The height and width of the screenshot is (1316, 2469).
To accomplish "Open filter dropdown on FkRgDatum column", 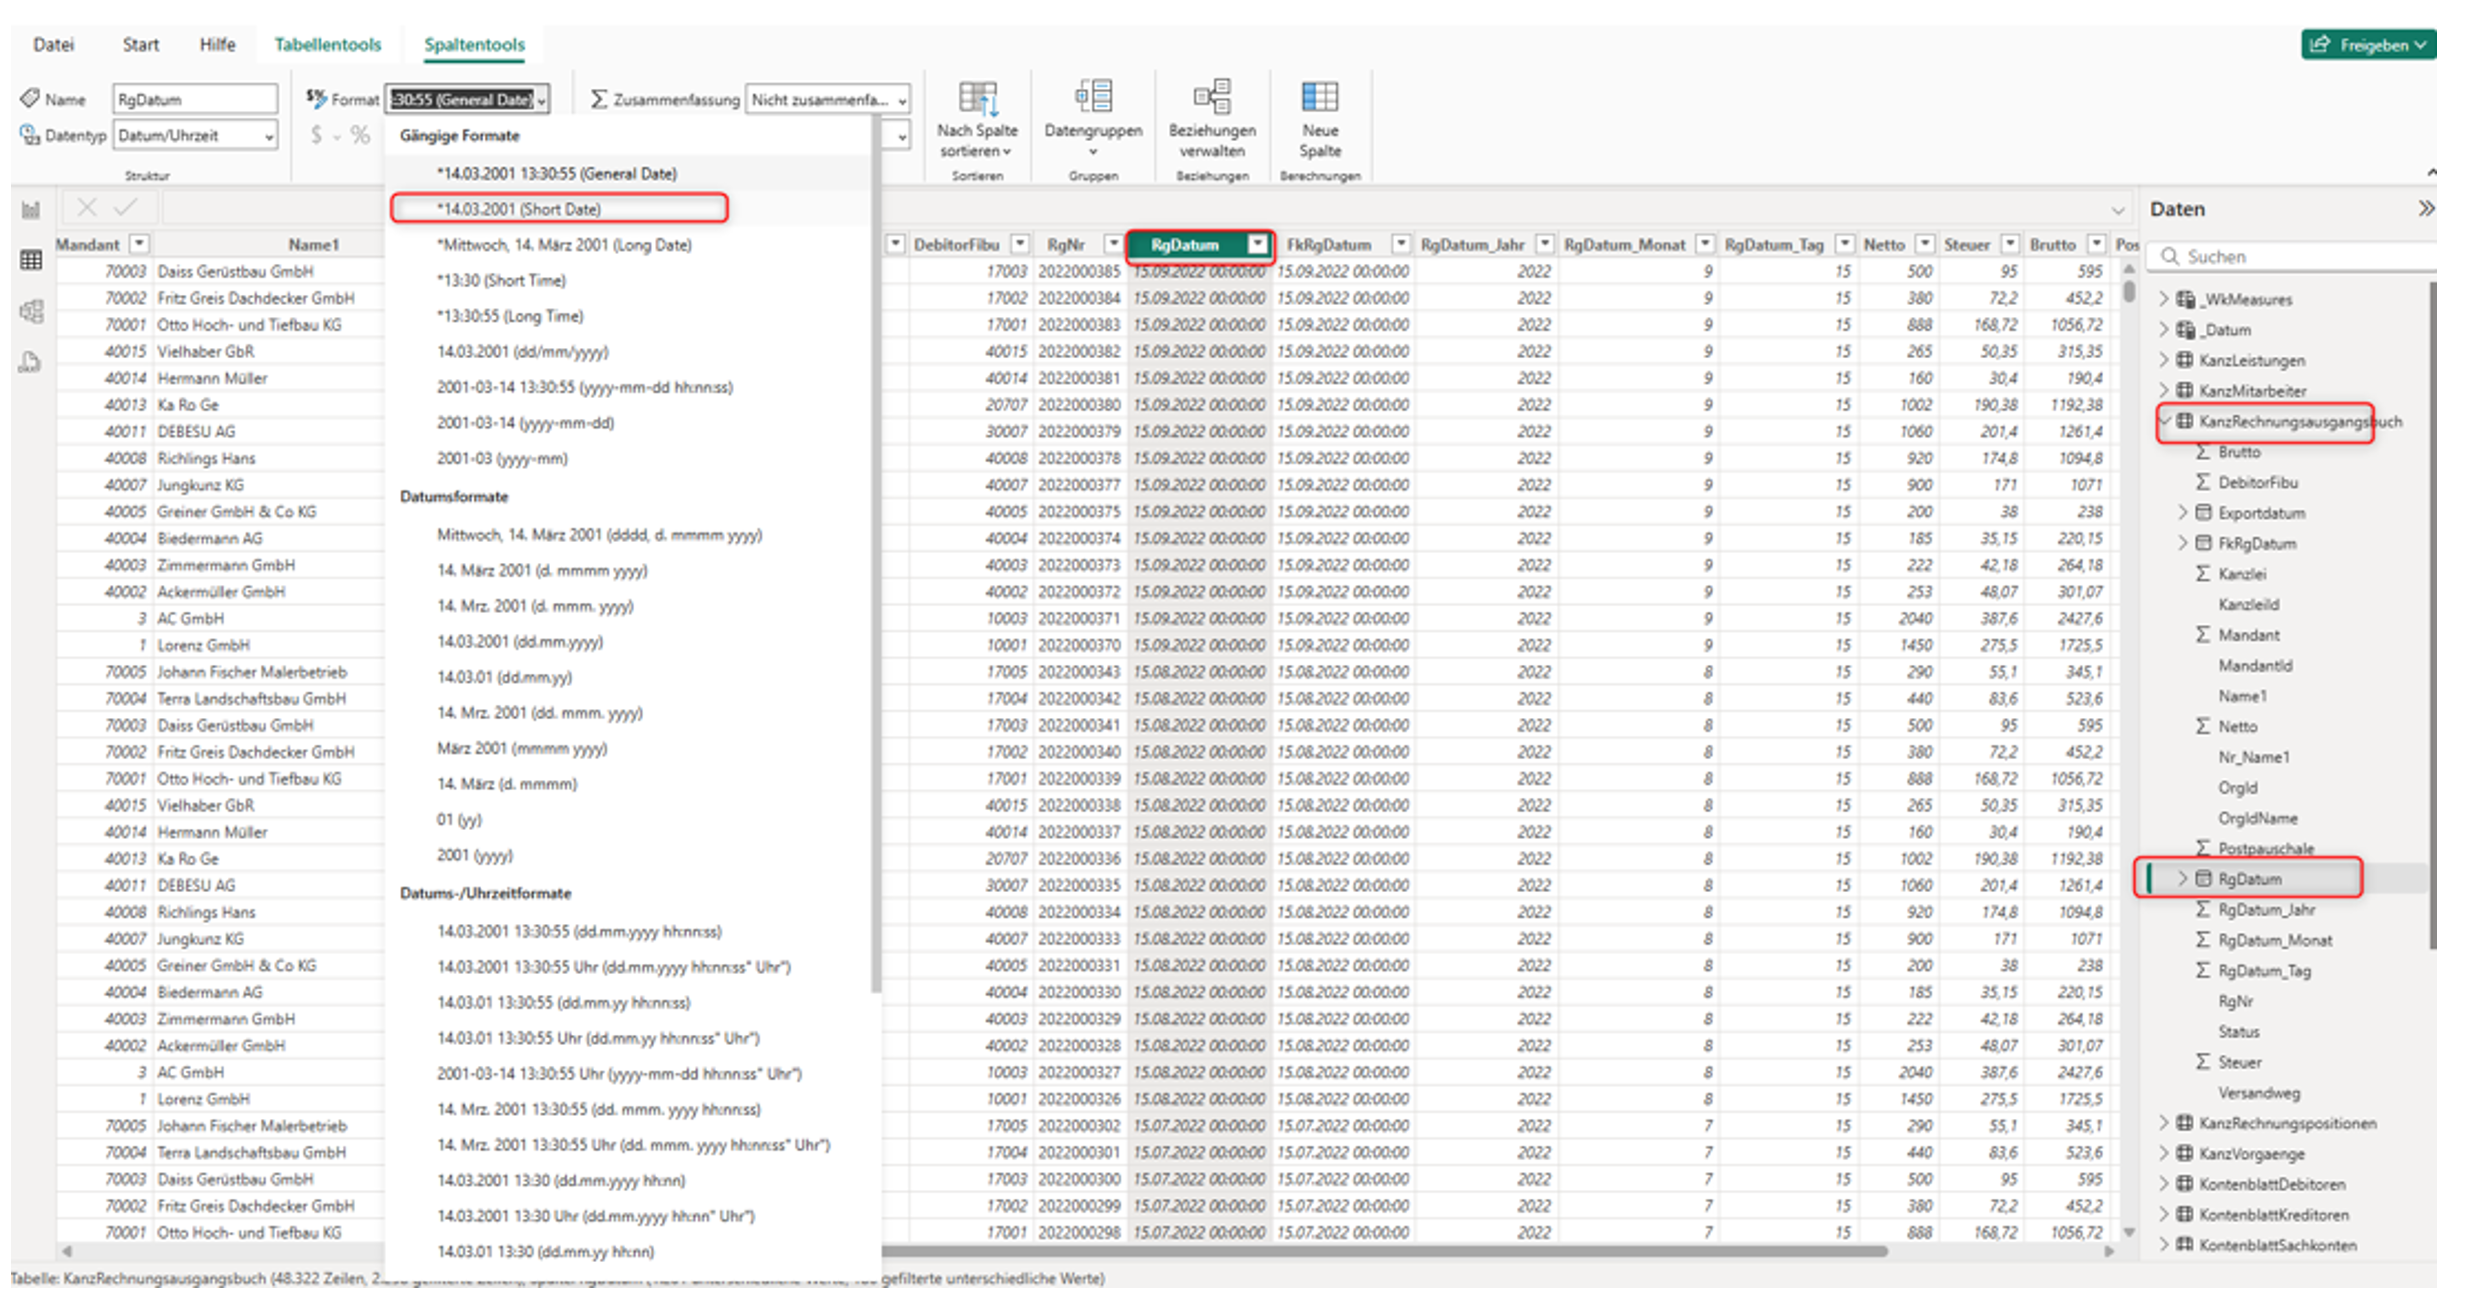I will [1401, 244].
